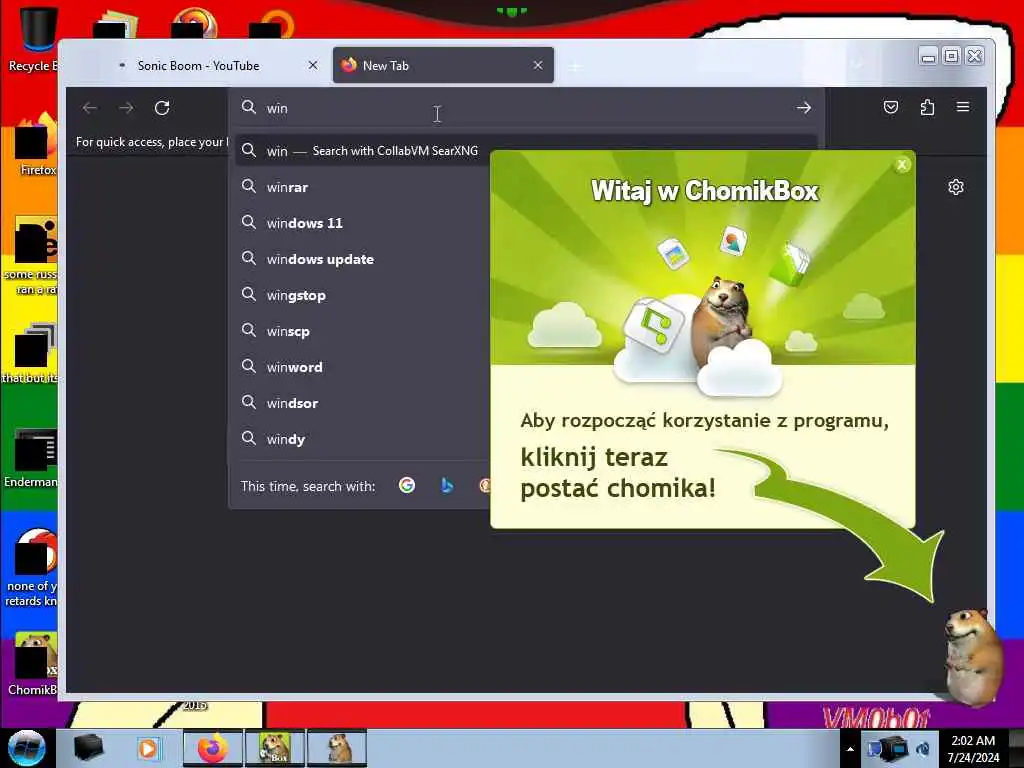
Task: Select the Enderman desktop icon
Action: click(x=32, y=457)
